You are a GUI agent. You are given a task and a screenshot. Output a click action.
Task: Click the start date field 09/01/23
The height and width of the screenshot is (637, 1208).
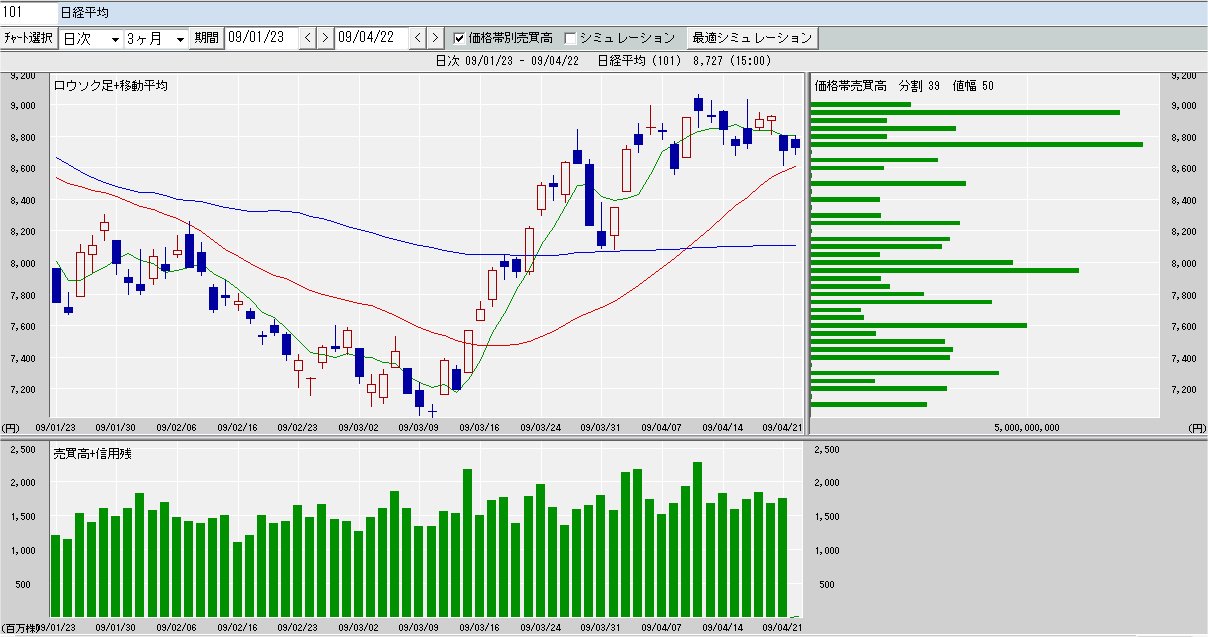point(262,38)
